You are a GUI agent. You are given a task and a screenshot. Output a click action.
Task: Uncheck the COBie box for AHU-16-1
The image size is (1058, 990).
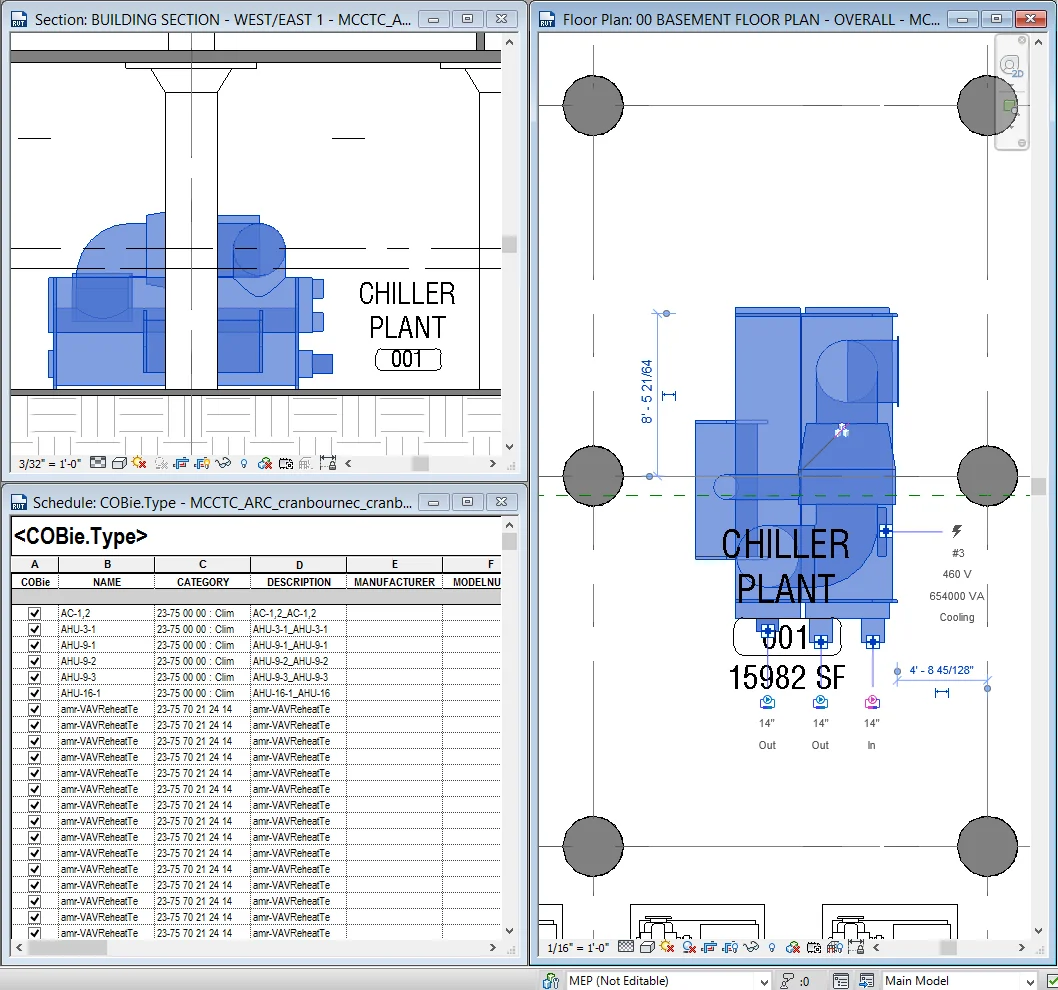pyautogui.click(x=34, y=693)
